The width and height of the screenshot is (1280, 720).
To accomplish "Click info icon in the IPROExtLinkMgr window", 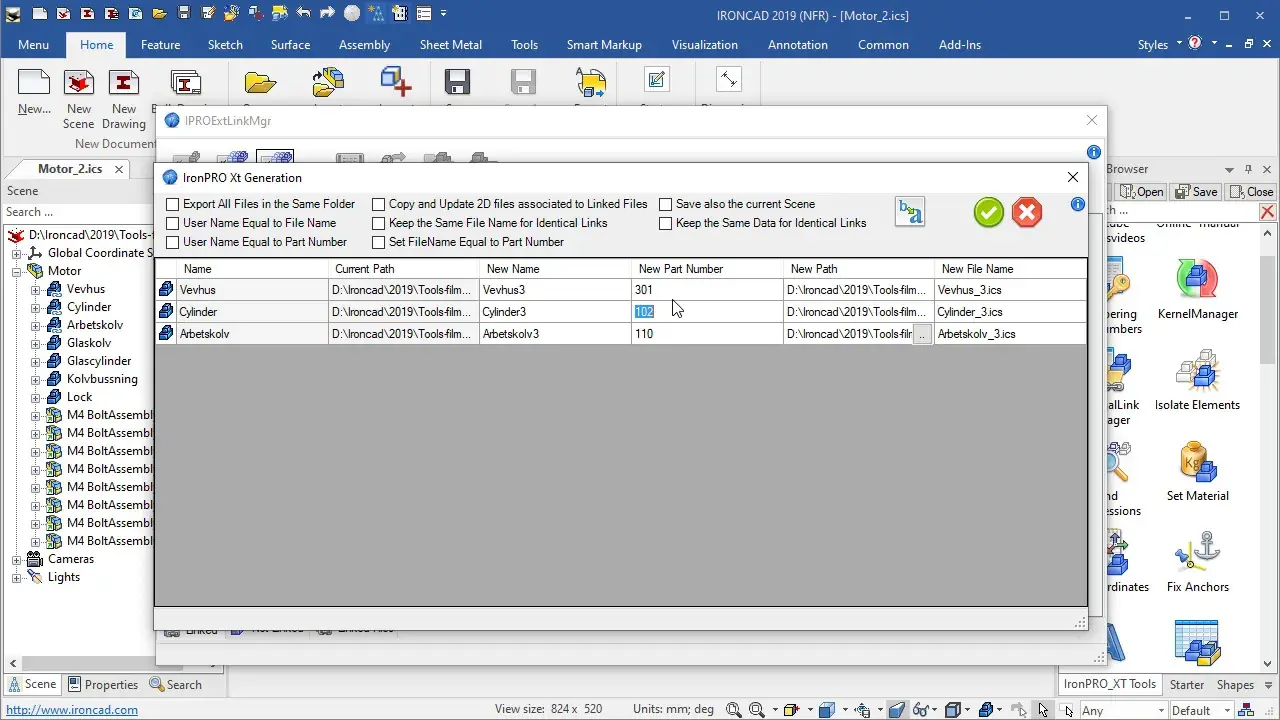I will tap(1094, 152).
